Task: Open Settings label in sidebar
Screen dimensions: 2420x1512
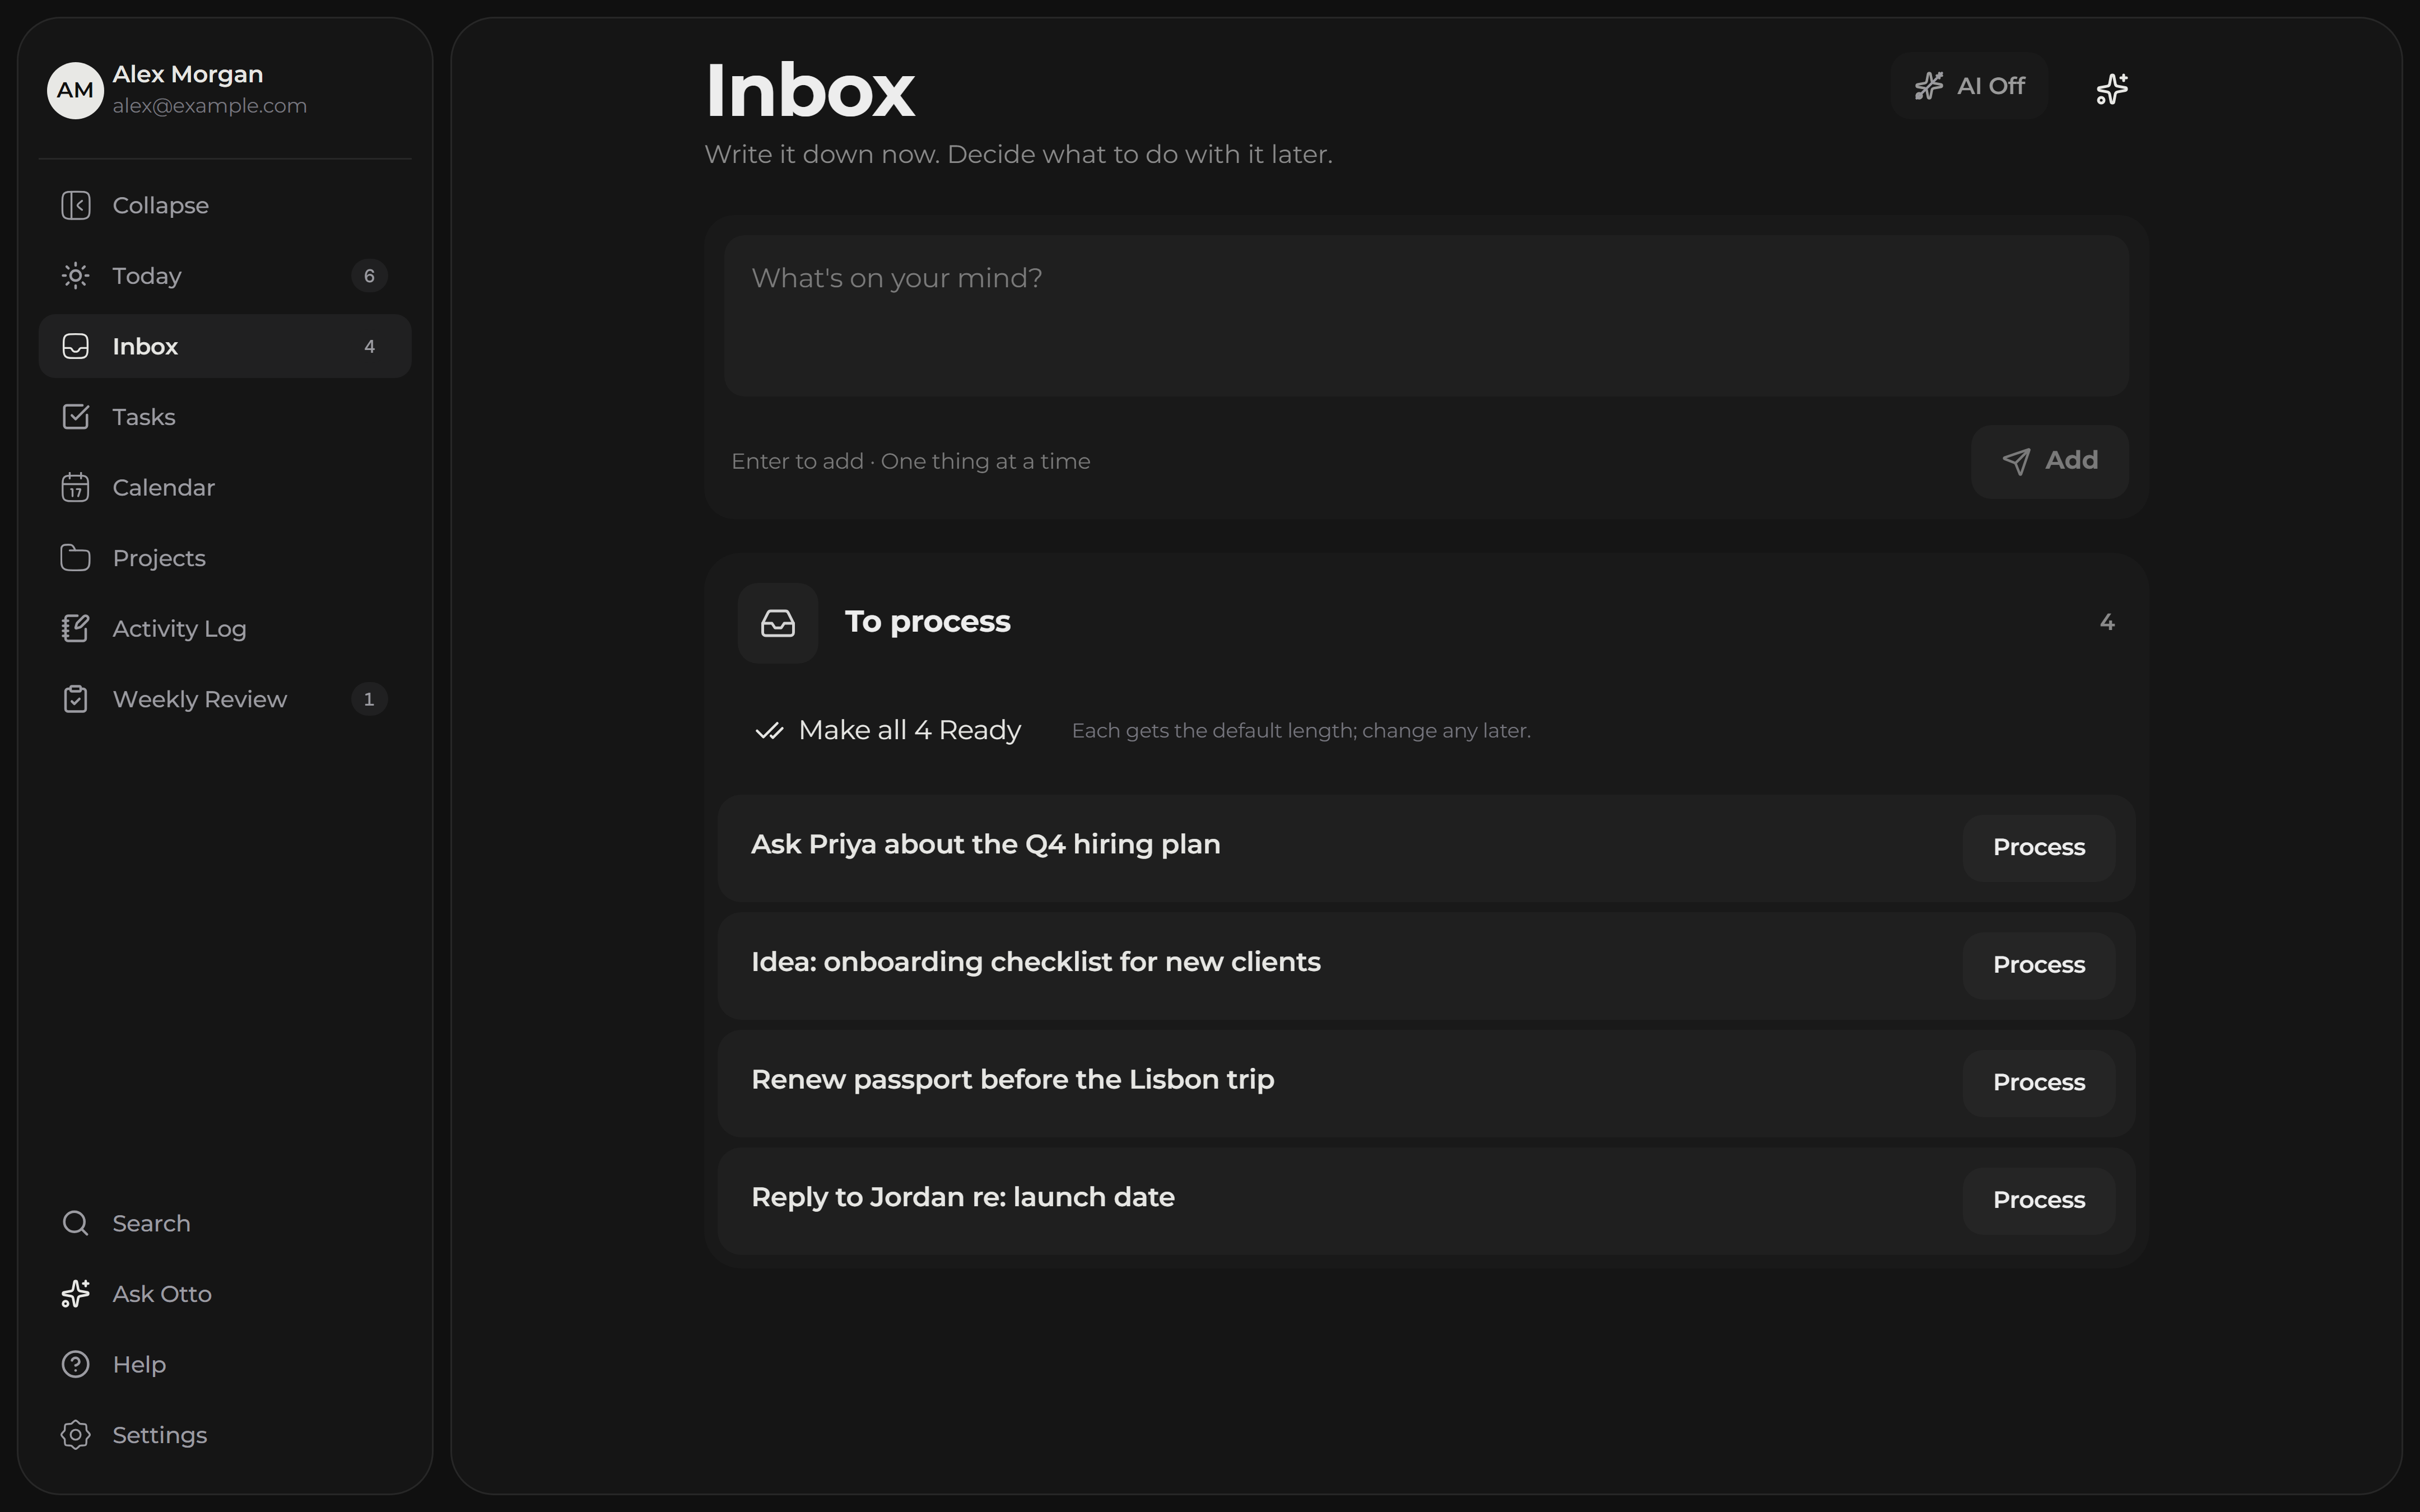Action: coord(160,1435)
